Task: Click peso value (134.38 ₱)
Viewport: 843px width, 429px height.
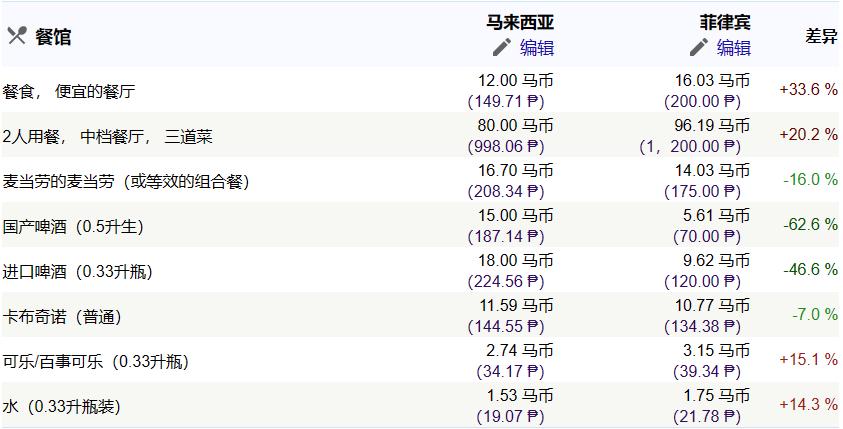Action: click(703, 327)
